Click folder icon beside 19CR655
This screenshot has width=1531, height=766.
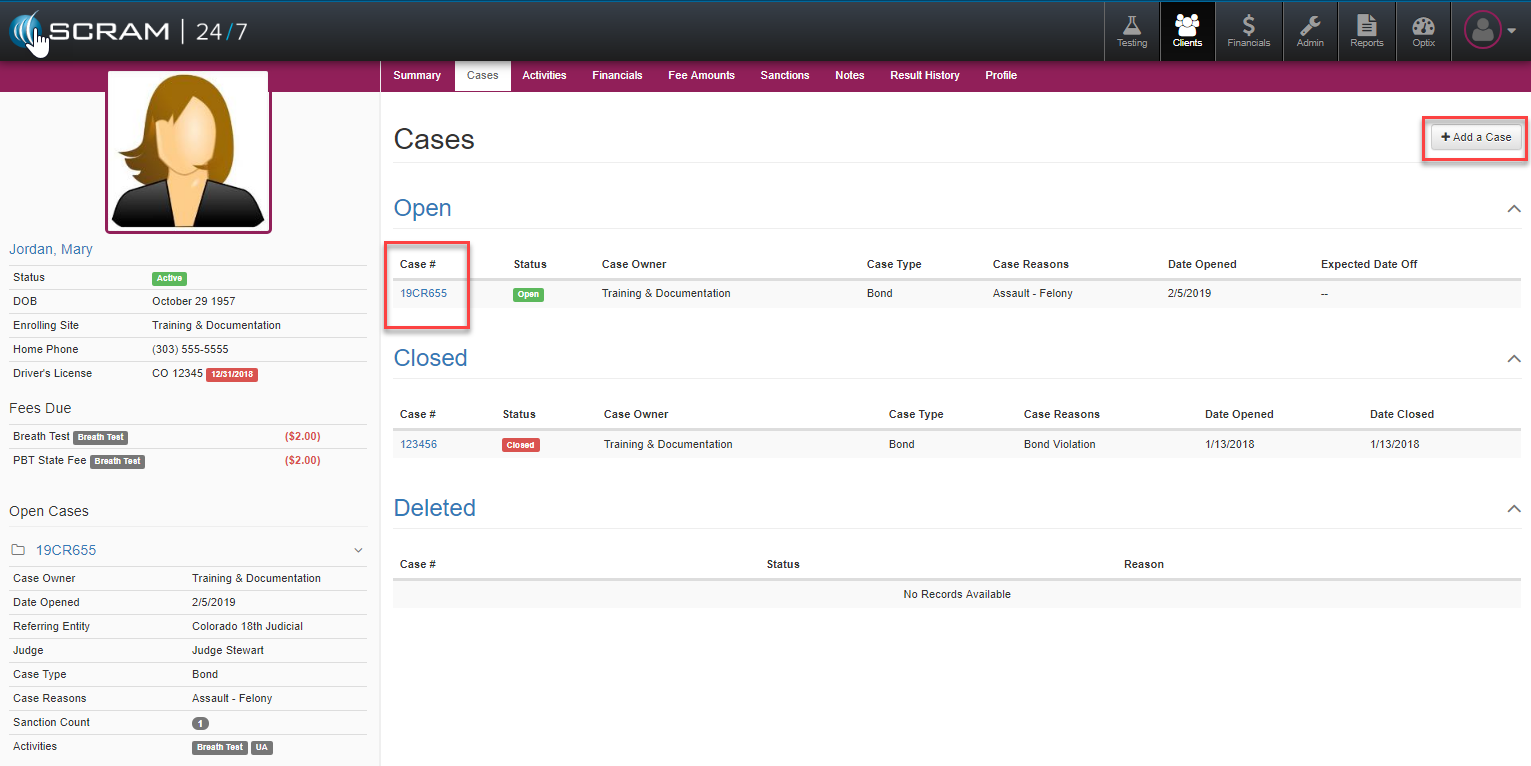tap(18, 551)
